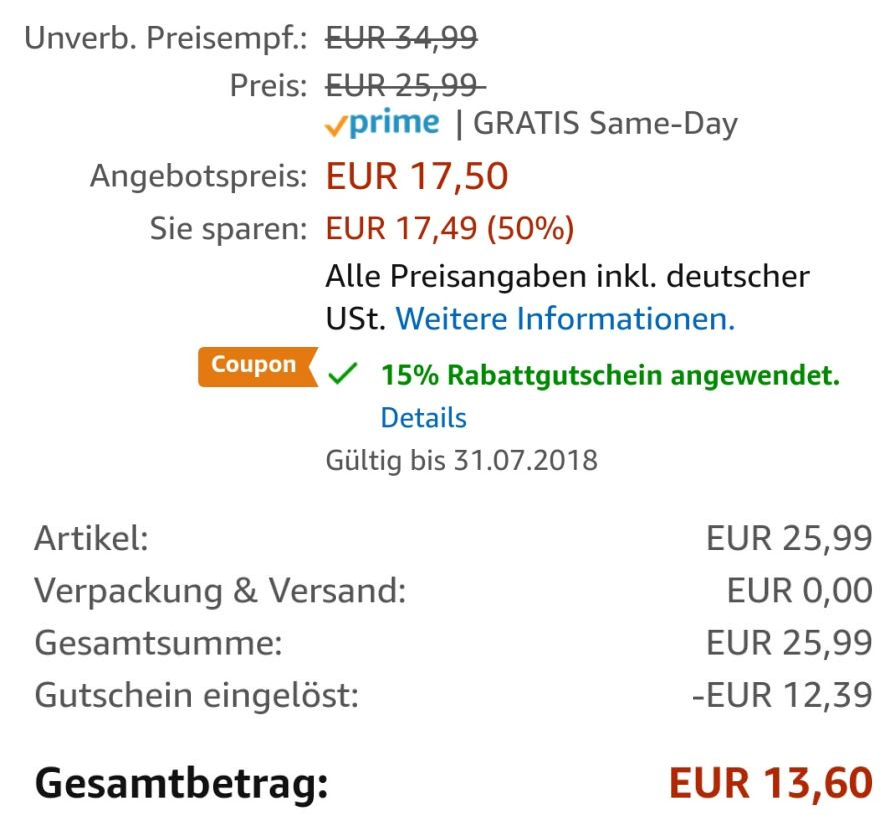Click the Alle Preisangaben inkl. deutscher text
This screenshot has height=827, width=895.
coord(567,277)
